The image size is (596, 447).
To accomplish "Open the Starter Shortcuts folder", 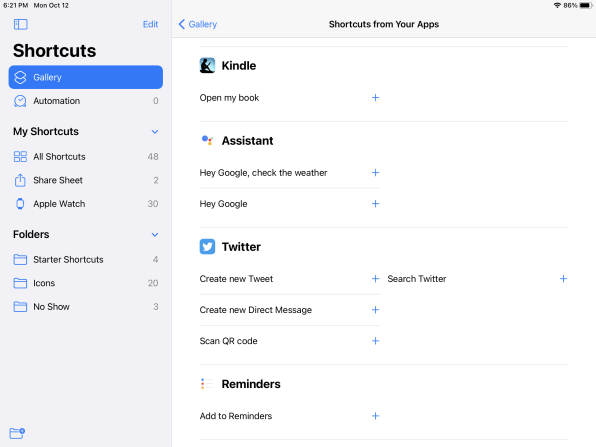I will 86,260.
